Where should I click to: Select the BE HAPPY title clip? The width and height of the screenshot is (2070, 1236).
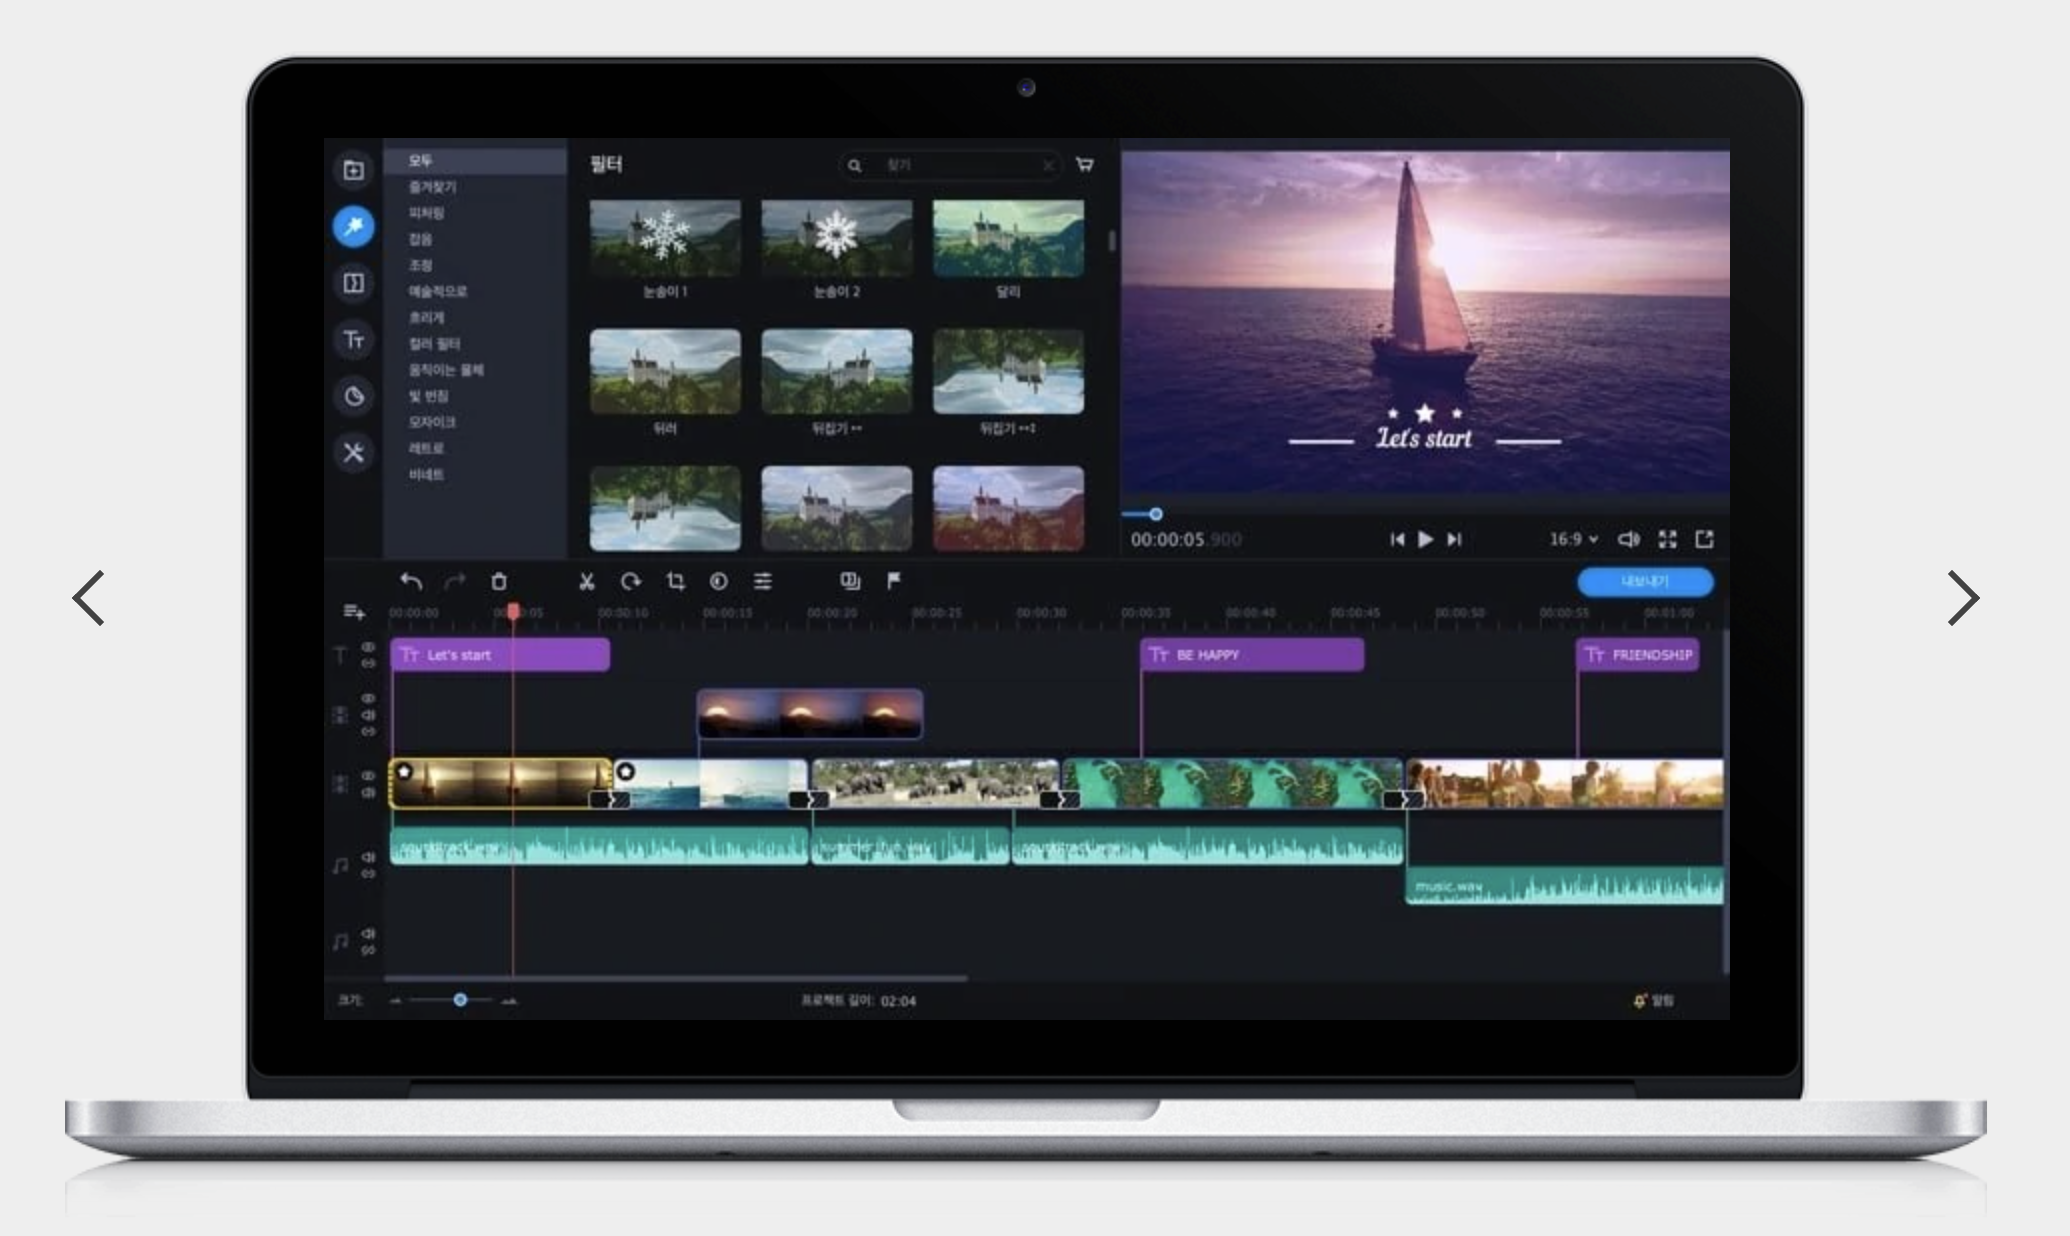(x=1252, y=655)
